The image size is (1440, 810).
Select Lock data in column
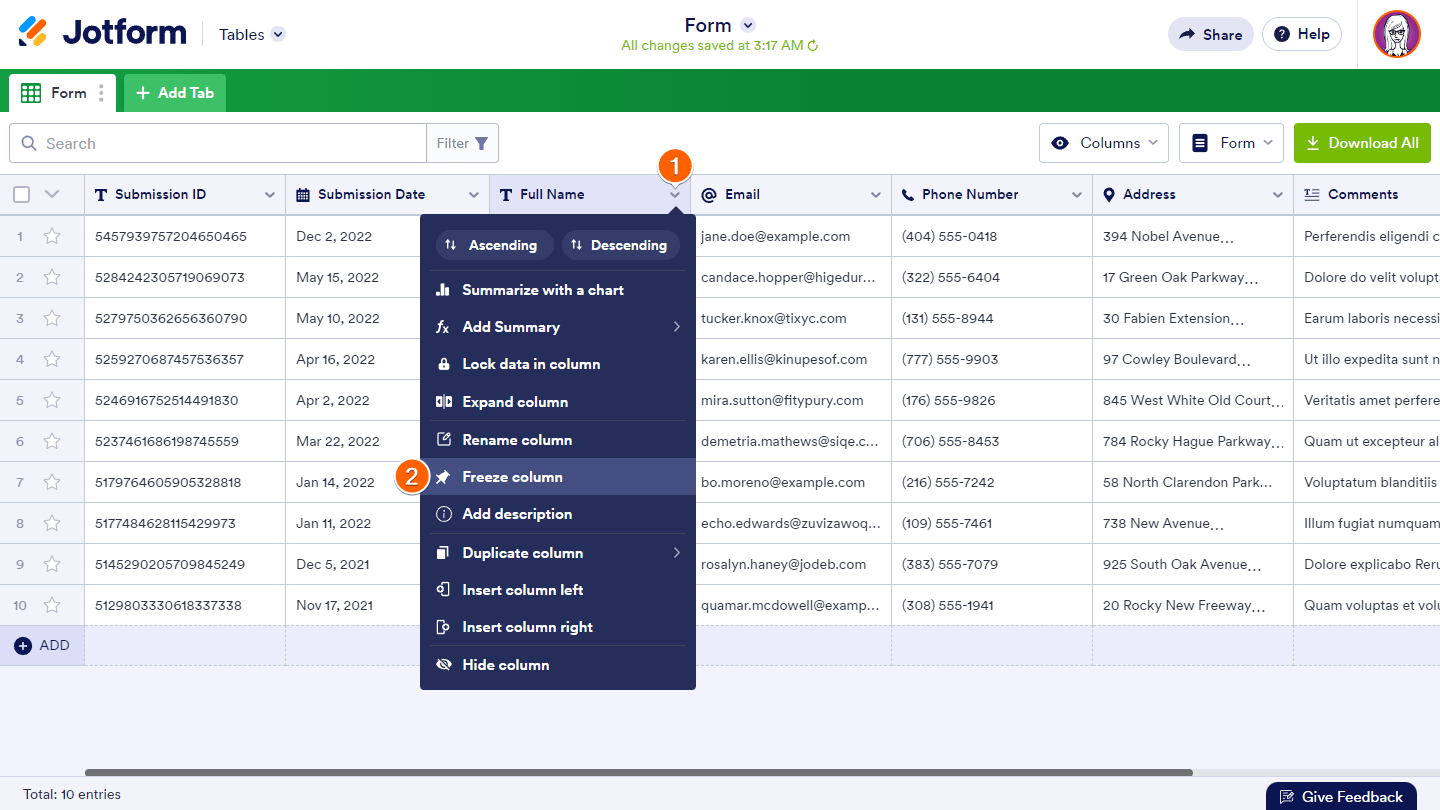coord(530,364)
